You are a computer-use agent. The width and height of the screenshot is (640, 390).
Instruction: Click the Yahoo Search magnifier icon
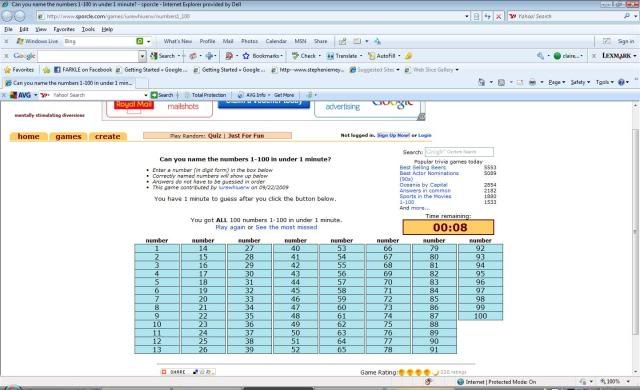627,16
